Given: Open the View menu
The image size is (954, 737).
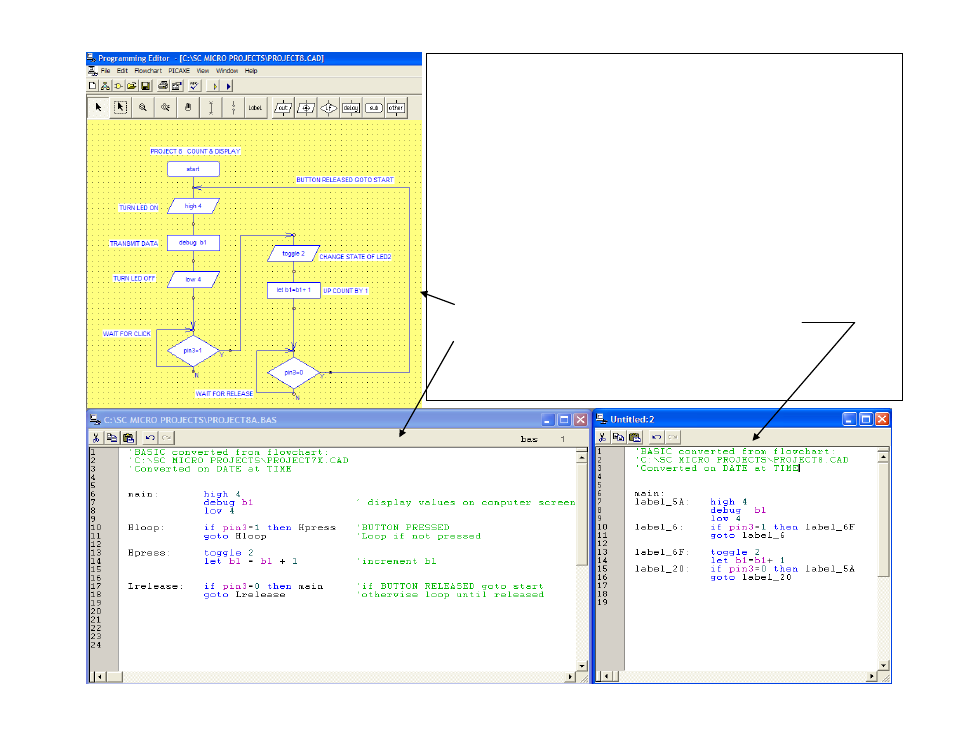Looking at the screenshot, I should [x=203, y=71].
